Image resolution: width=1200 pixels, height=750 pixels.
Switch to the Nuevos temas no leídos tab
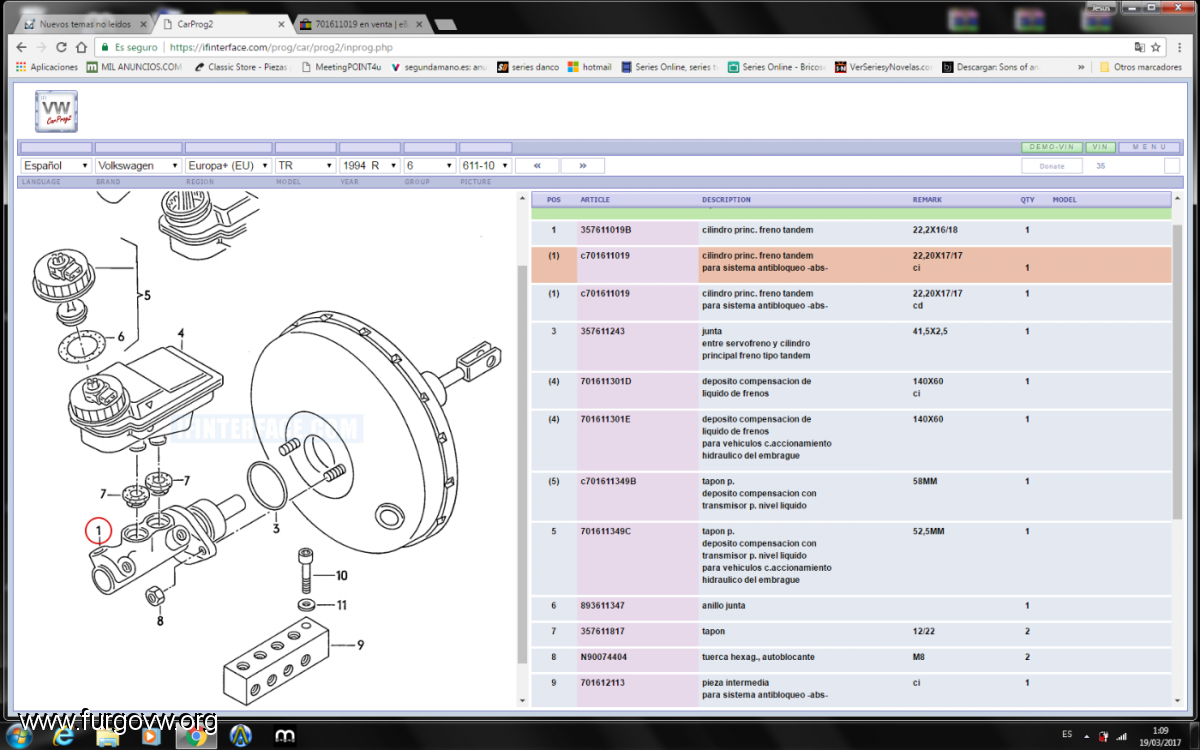coord(83,22)
